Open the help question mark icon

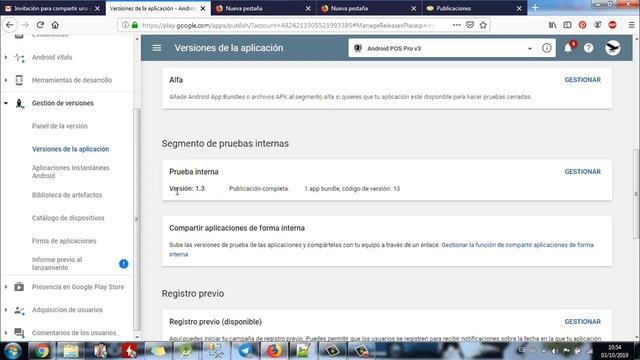[x=588, y=48]
